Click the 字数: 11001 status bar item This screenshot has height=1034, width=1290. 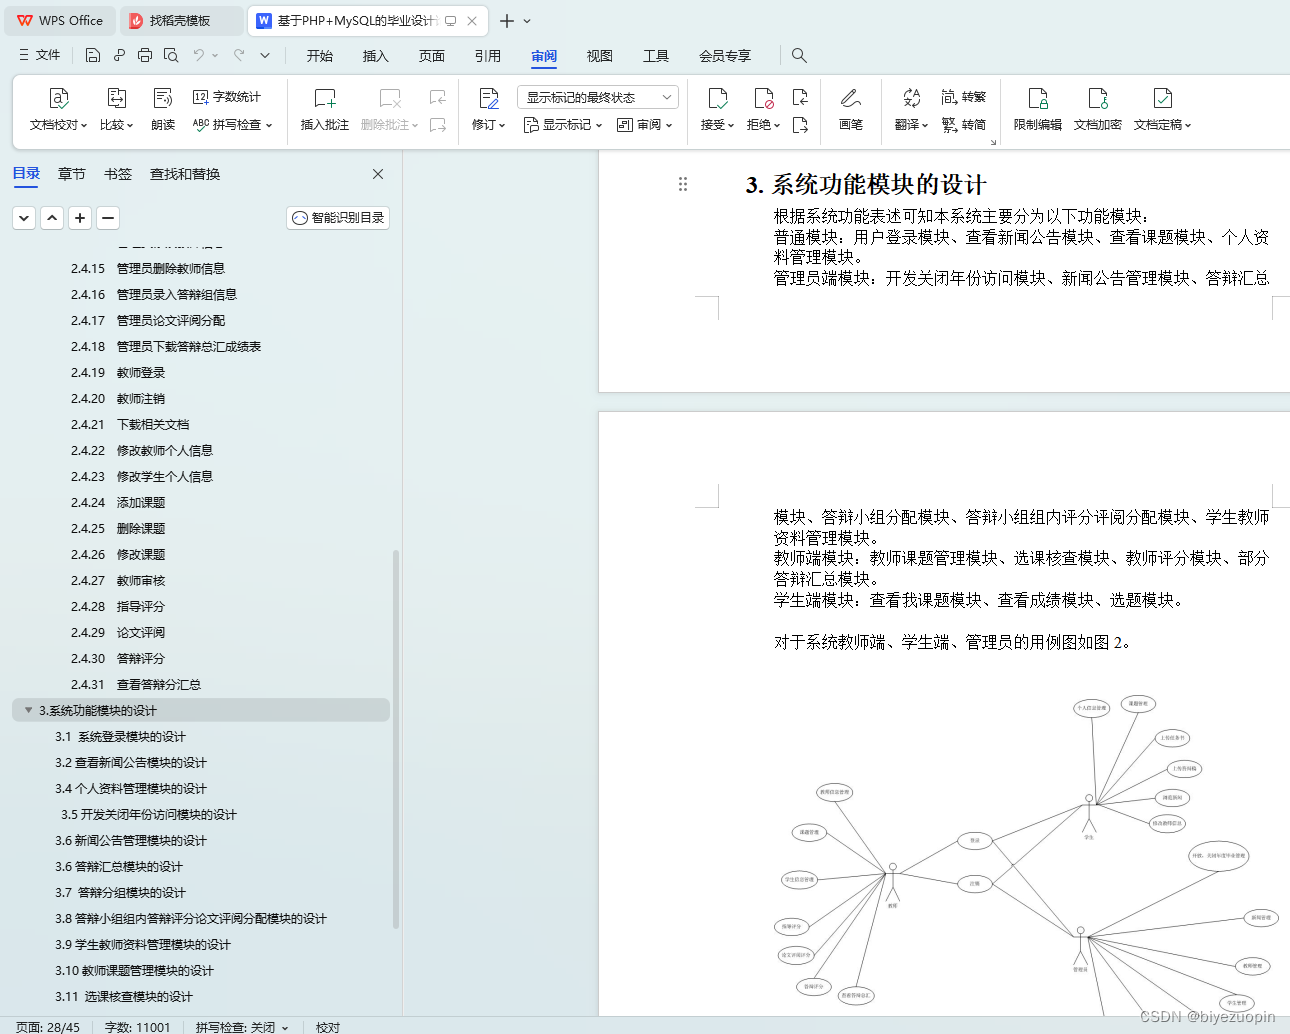click(138, 1027)
